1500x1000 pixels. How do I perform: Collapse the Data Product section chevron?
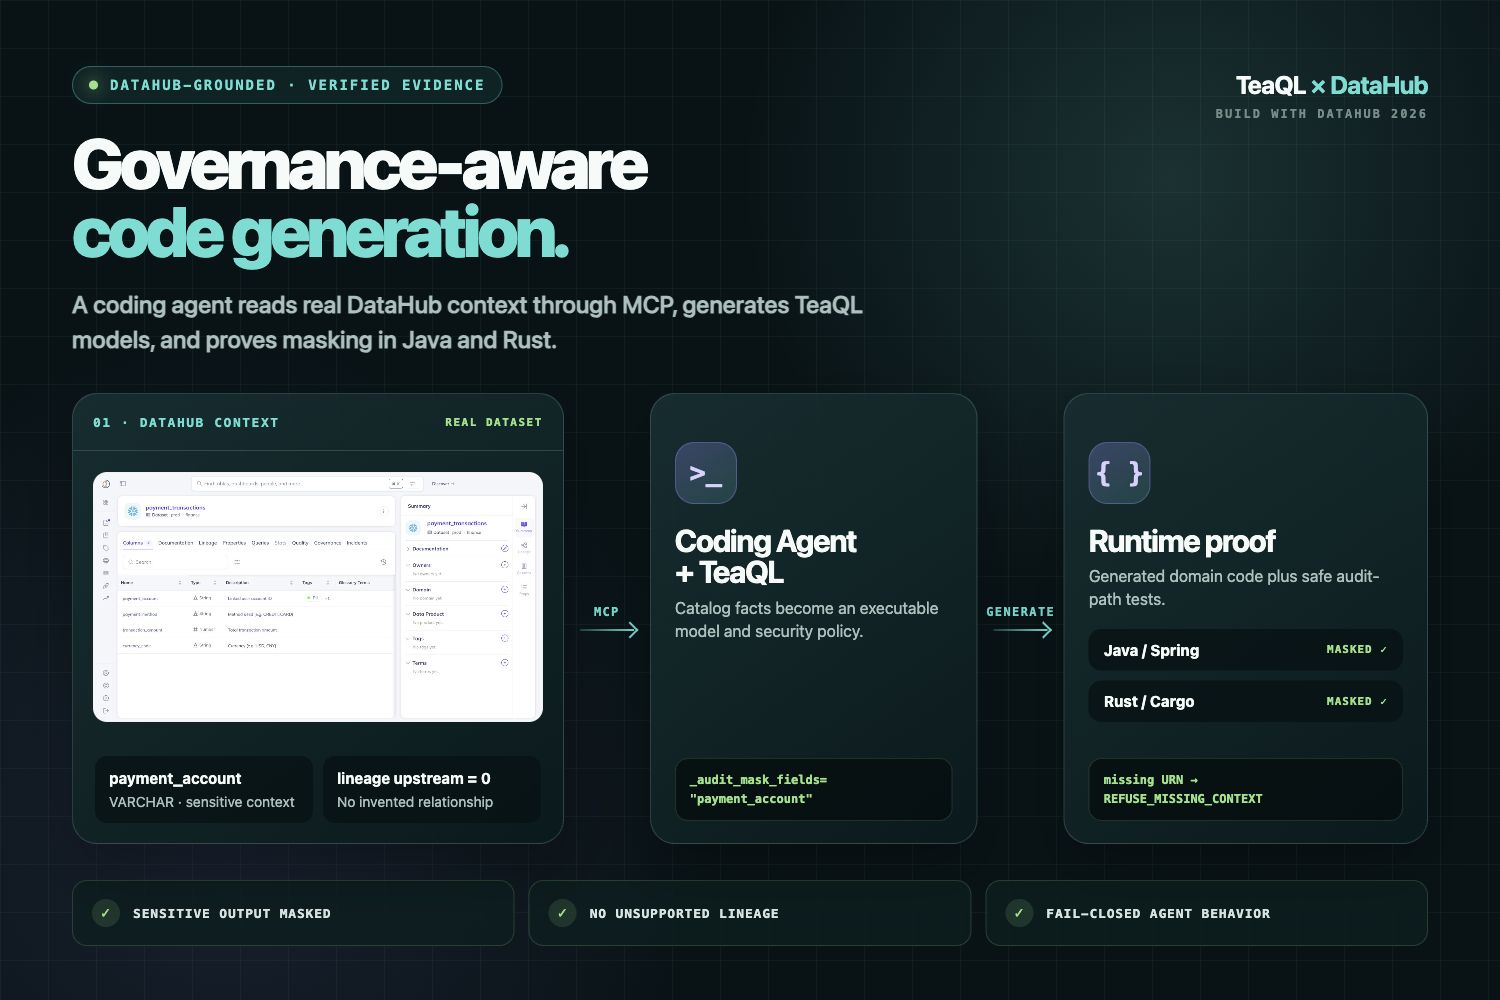408,614
